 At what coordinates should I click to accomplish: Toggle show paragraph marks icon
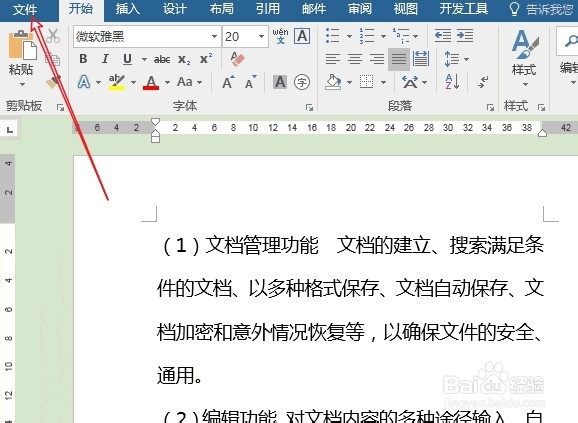[483, 82]
